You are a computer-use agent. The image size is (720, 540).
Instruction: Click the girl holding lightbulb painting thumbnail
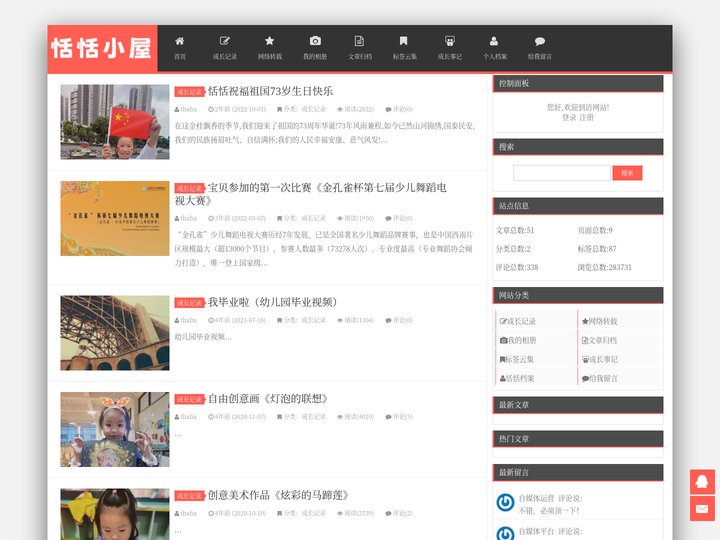(115, 429)
